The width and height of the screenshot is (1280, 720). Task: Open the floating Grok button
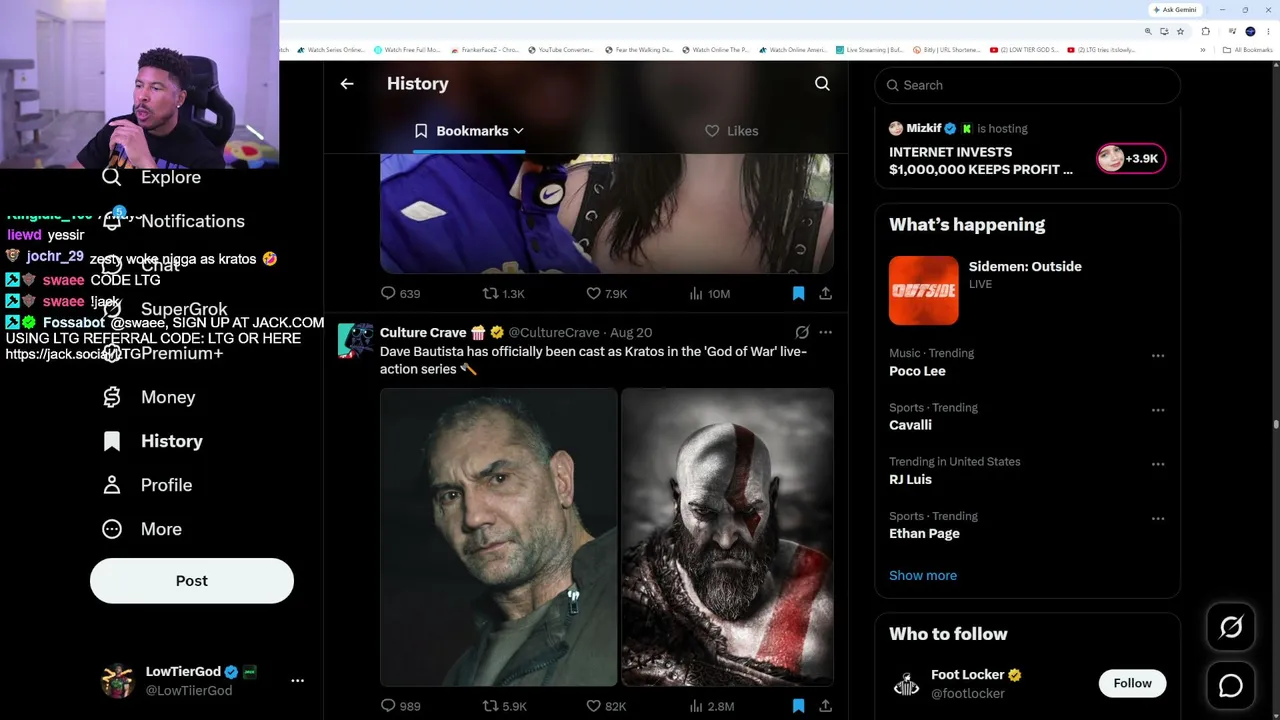click(1231, 627)
